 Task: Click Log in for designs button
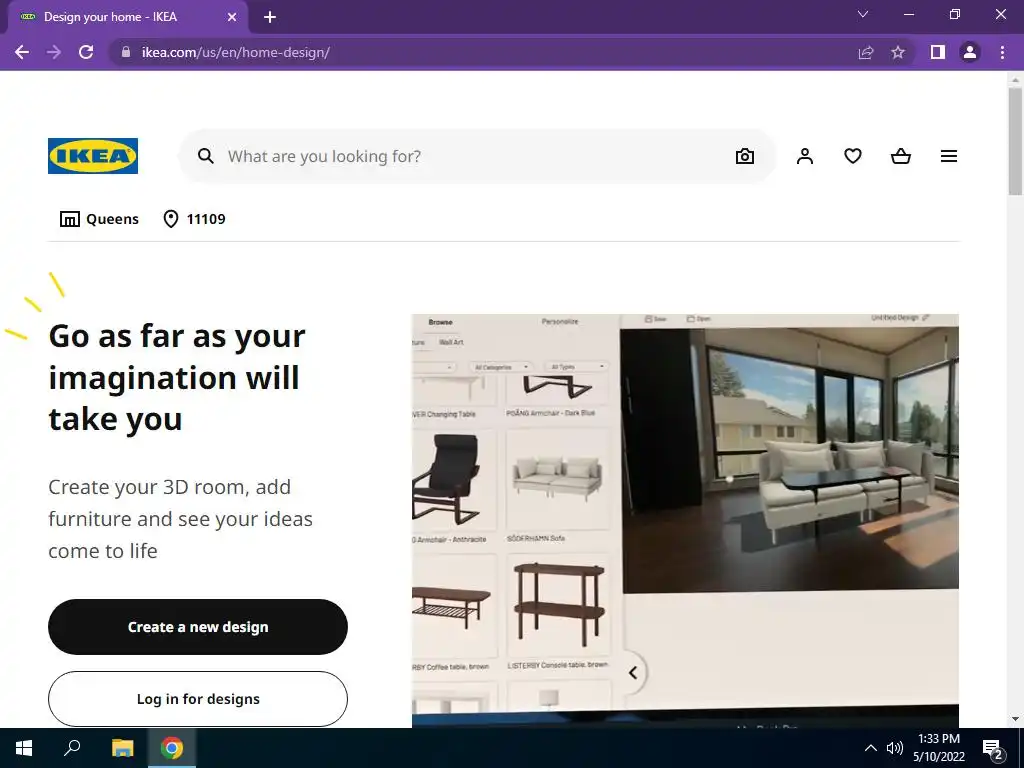[198, 699]
